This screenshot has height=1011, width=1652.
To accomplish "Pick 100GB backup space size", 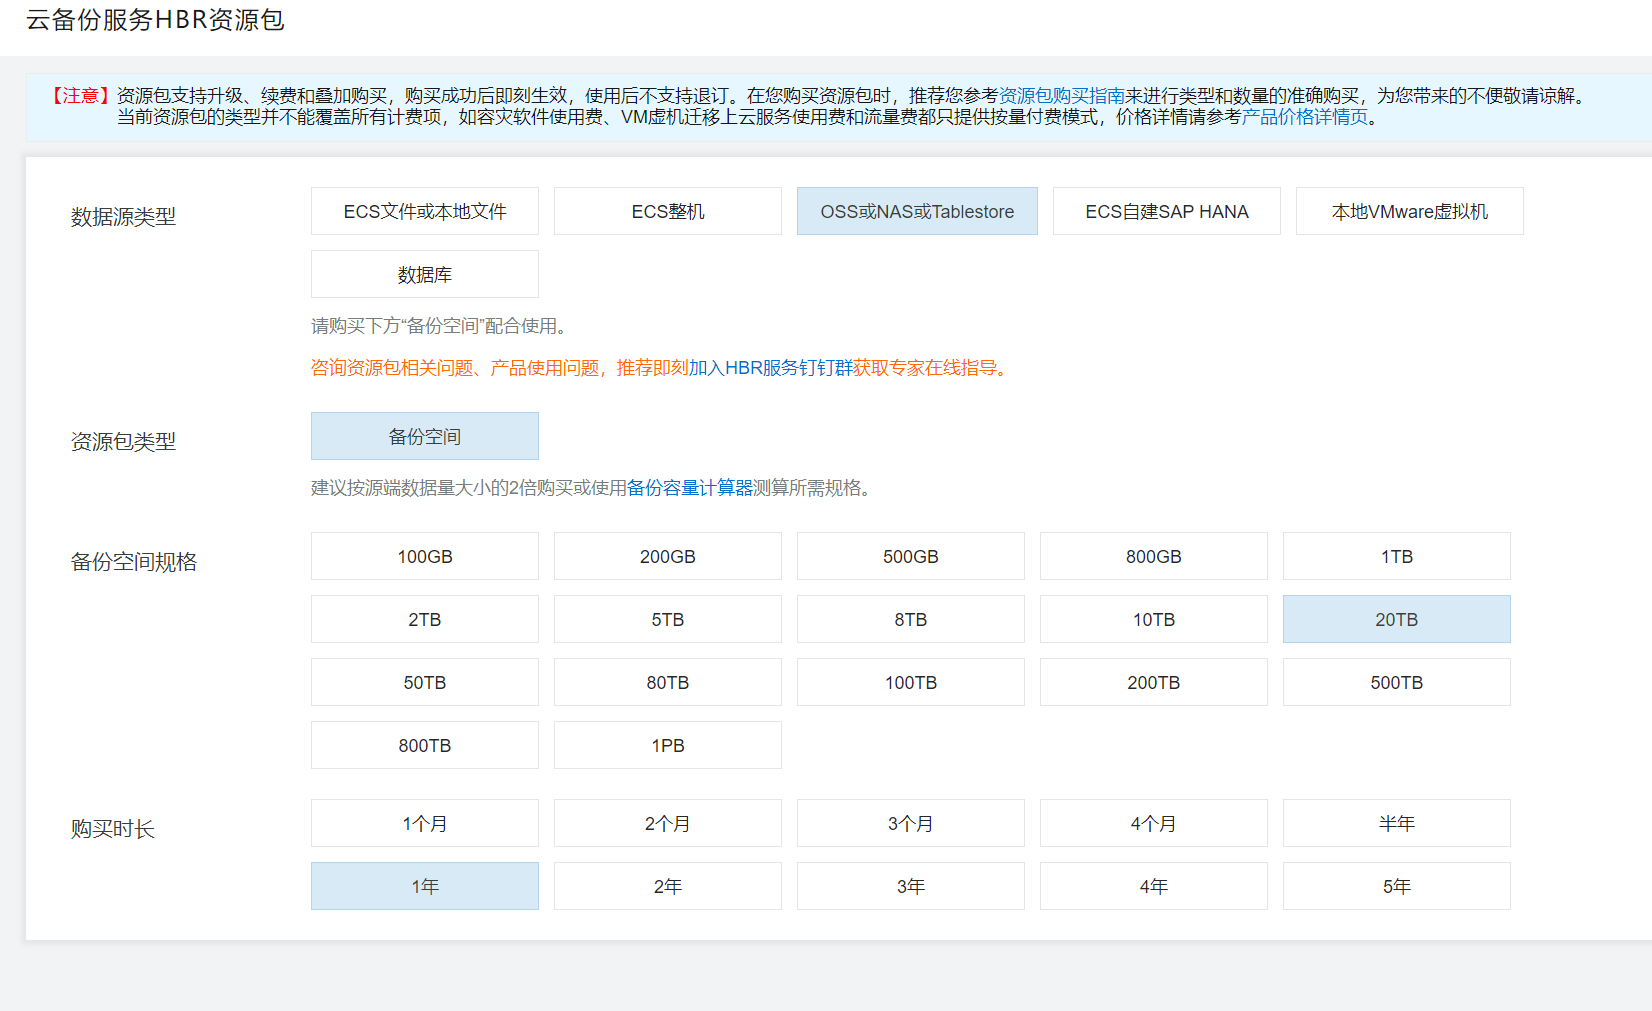I will point(425,556).
